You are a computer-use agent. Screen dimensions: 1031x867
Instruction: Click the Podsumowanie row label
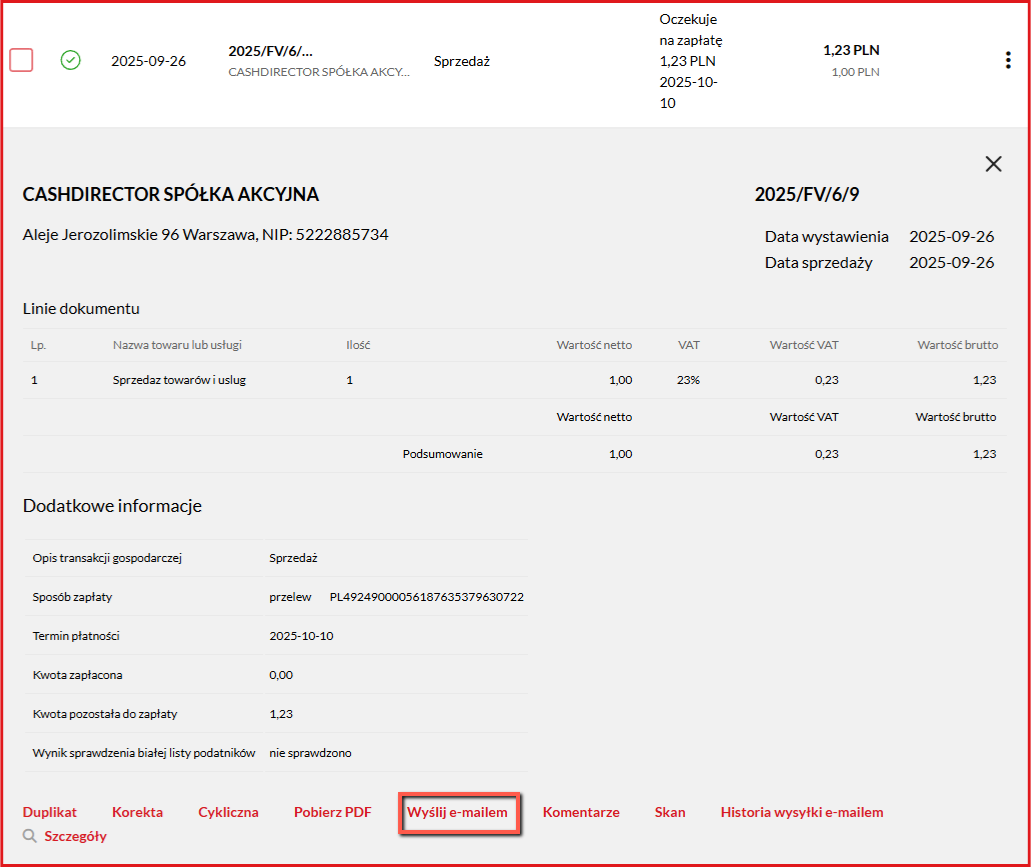443,454
